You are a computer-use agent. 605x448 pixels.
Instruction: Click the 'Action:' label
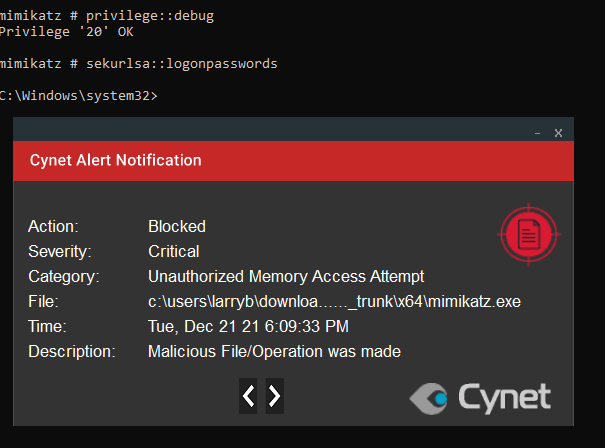point(53,227)
